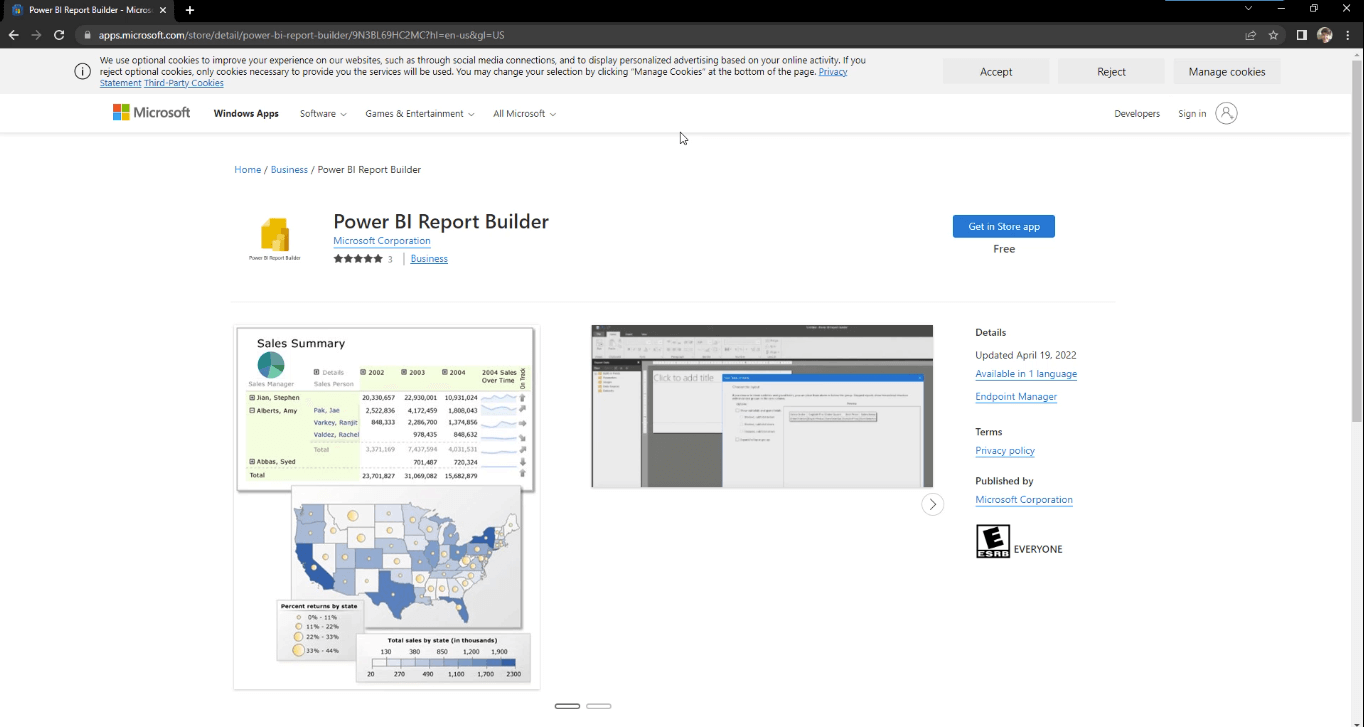This screenshot has width=1364, height=727.
Task: Expand the Software menu
Action: coord(323,114)
